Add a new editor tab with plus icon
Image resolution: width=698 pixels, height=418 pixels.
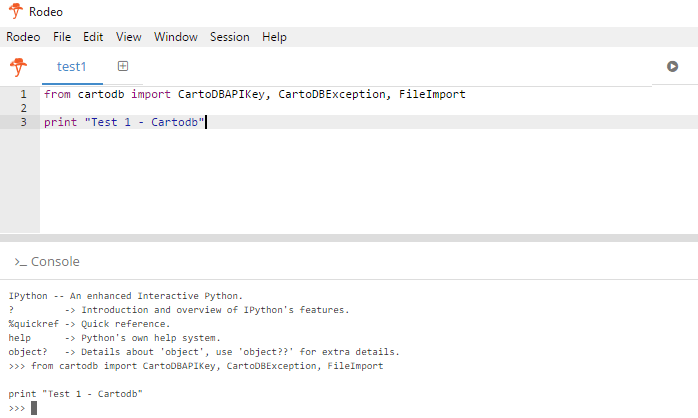click(123, 66)
